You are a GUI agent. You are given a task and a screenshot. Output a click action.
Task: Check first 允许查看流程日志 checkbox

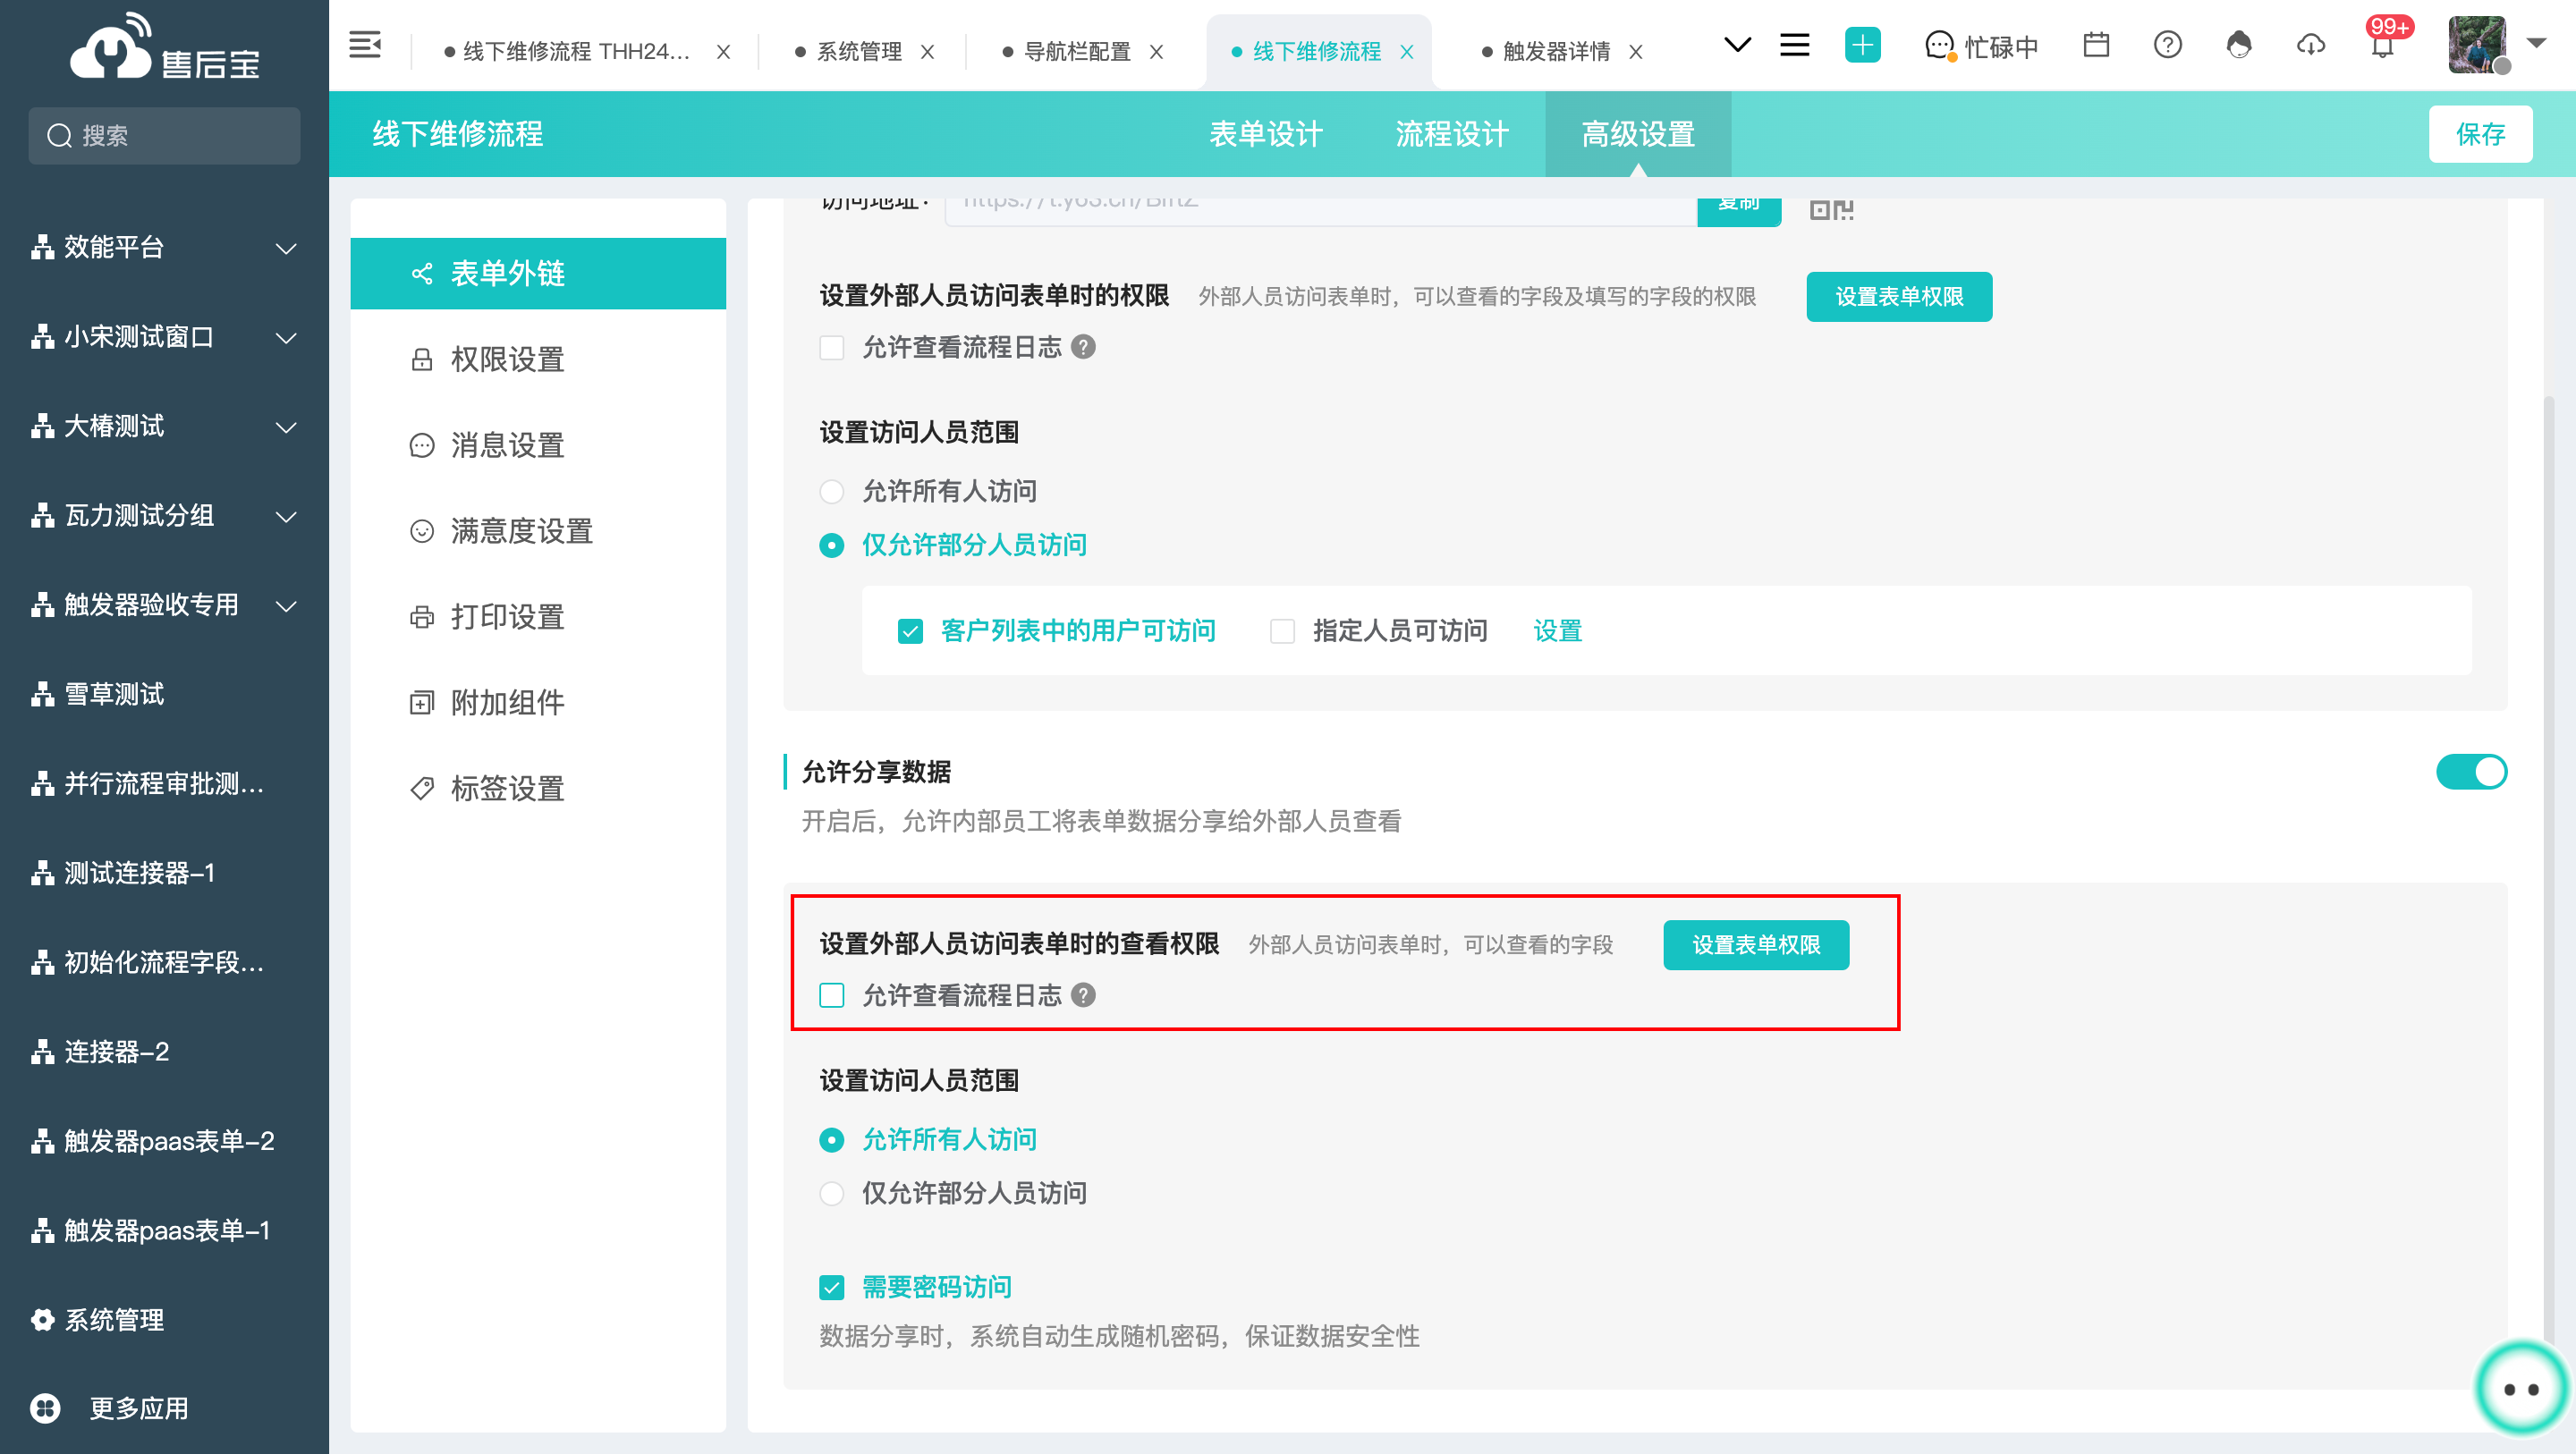click(x=832, y=347)
